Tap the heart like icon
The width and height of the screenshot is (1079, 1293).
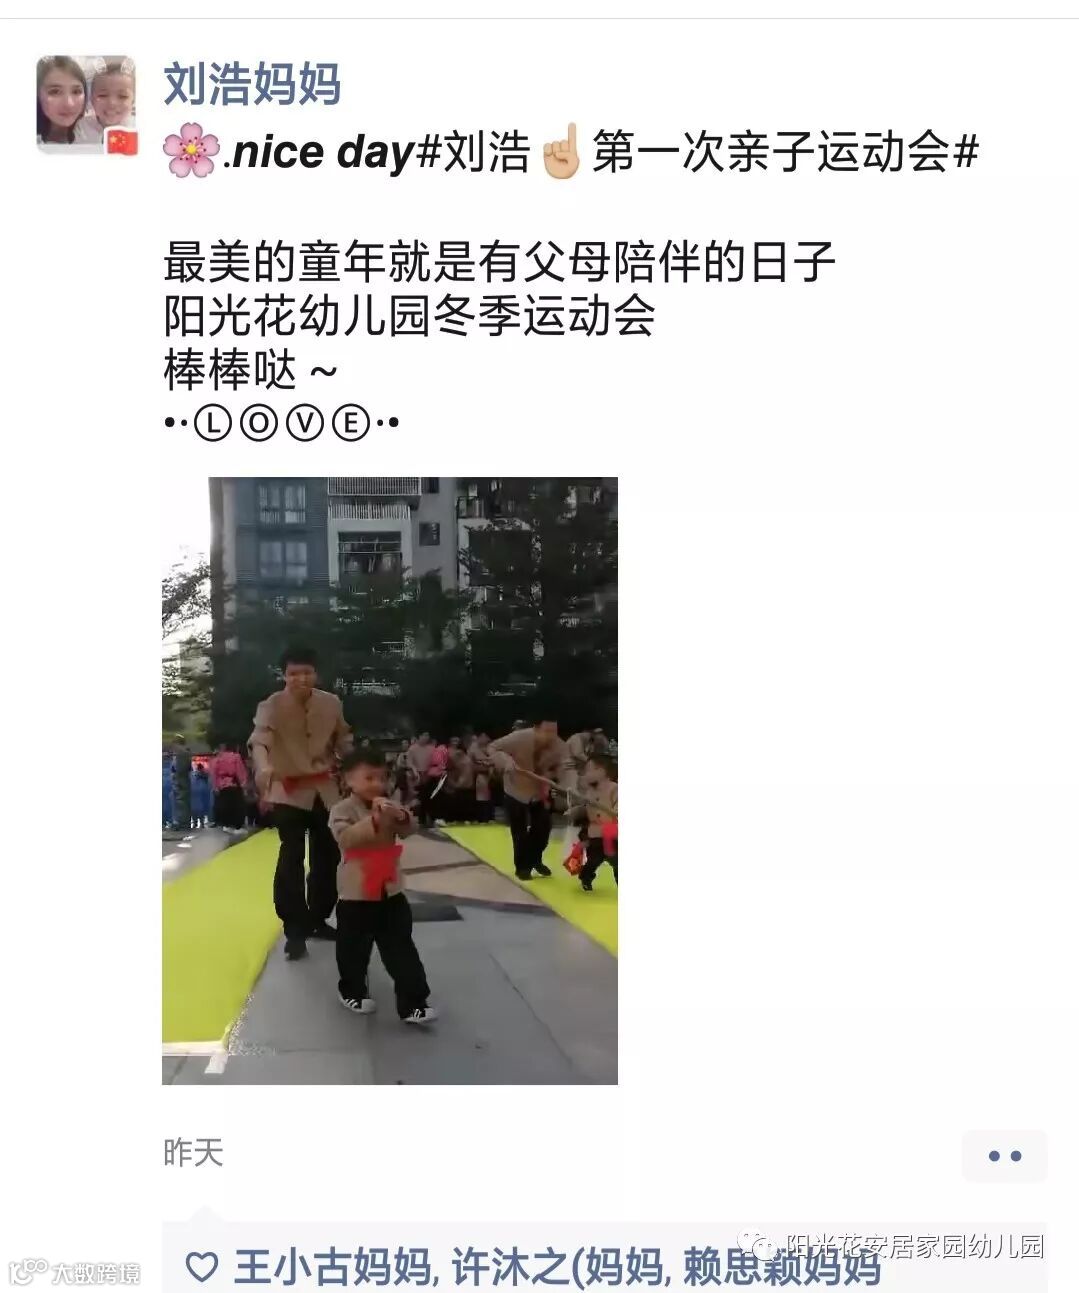pos(203,1267)
